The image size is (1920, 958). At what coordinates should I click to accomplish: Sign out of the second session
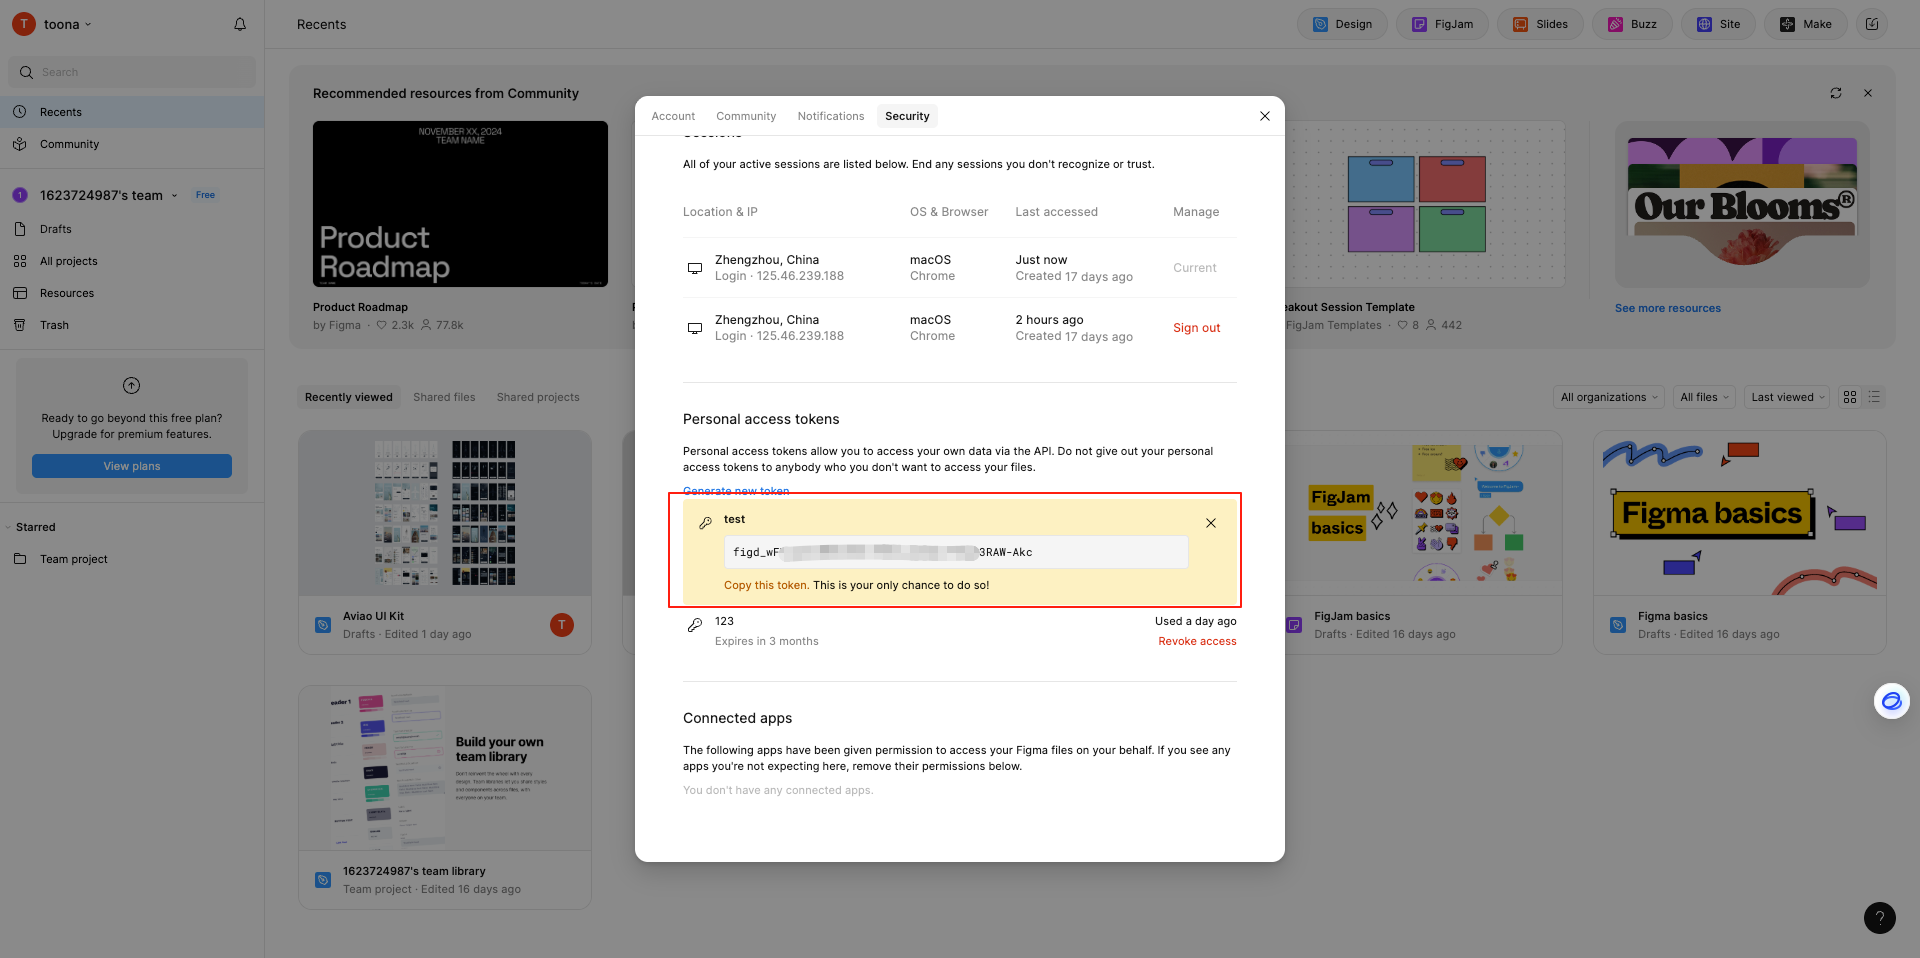pos(1196,328)
